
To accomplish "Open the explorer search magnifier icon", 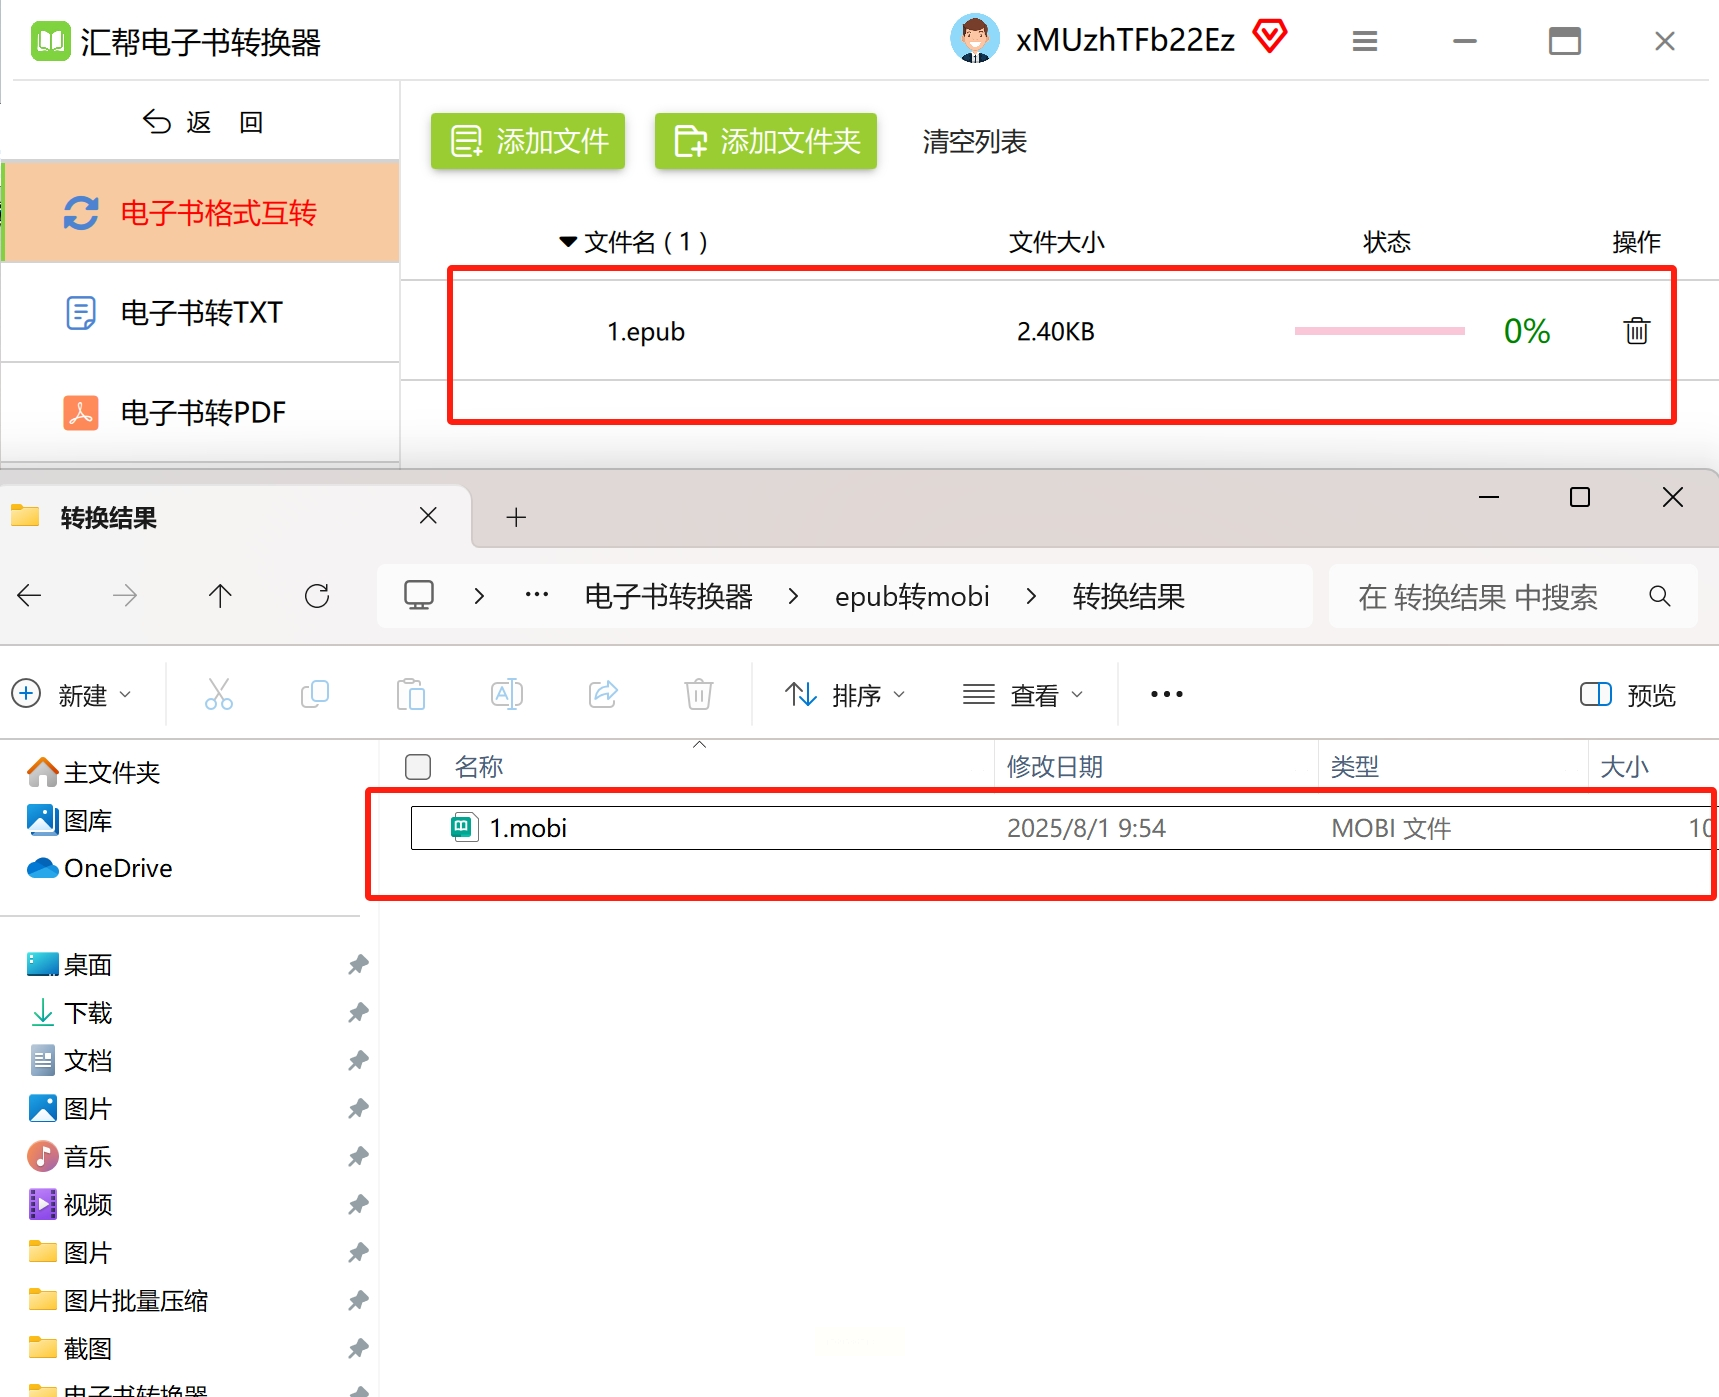I will pyautogui.click(x=1659, y=597).
